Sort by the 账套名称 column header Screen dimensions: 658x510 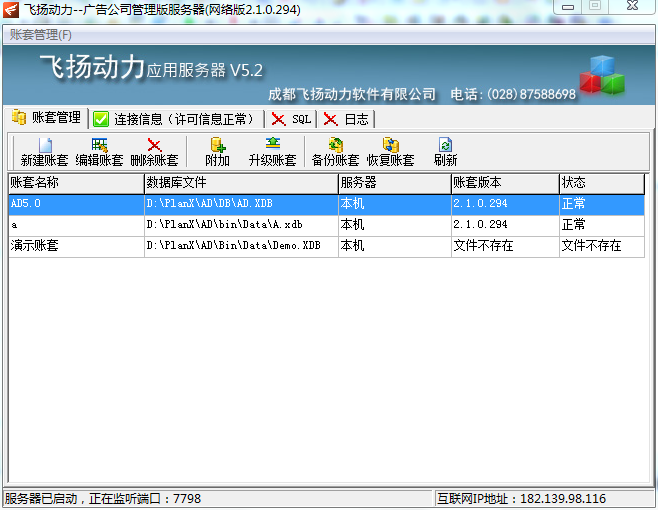(x=76, y=183)
